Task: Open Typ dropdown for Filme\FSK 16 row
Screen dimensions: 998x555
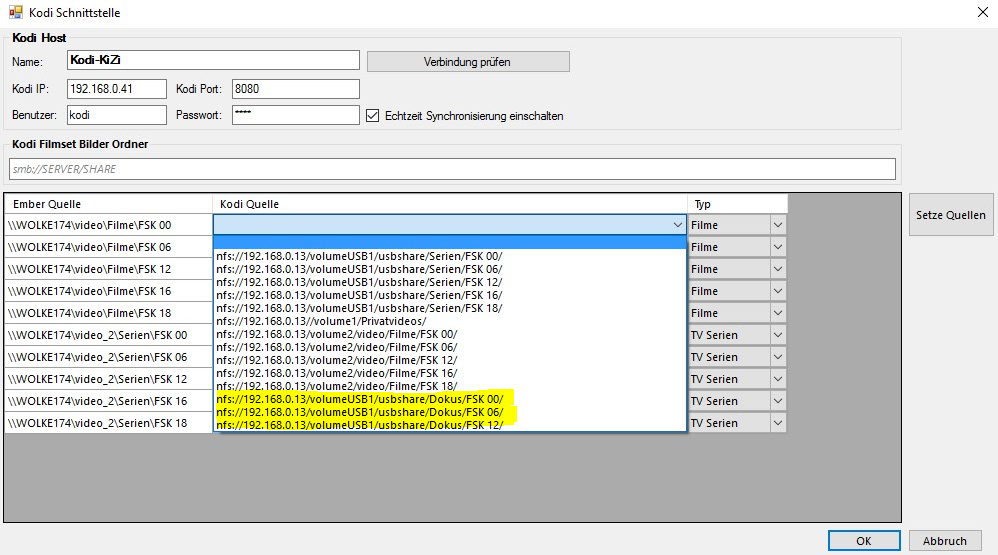Action: point(777,291)
